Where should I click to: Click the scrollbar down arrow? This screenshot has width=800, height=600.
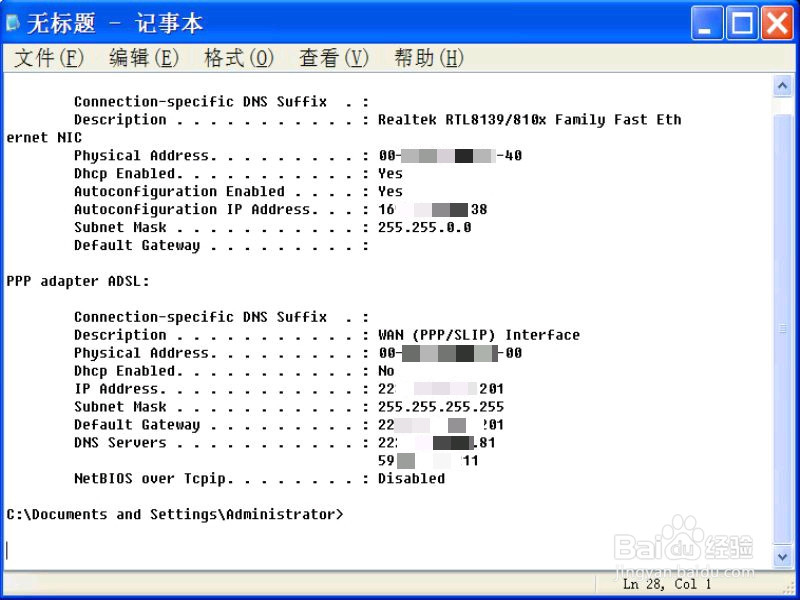[783, 557]
